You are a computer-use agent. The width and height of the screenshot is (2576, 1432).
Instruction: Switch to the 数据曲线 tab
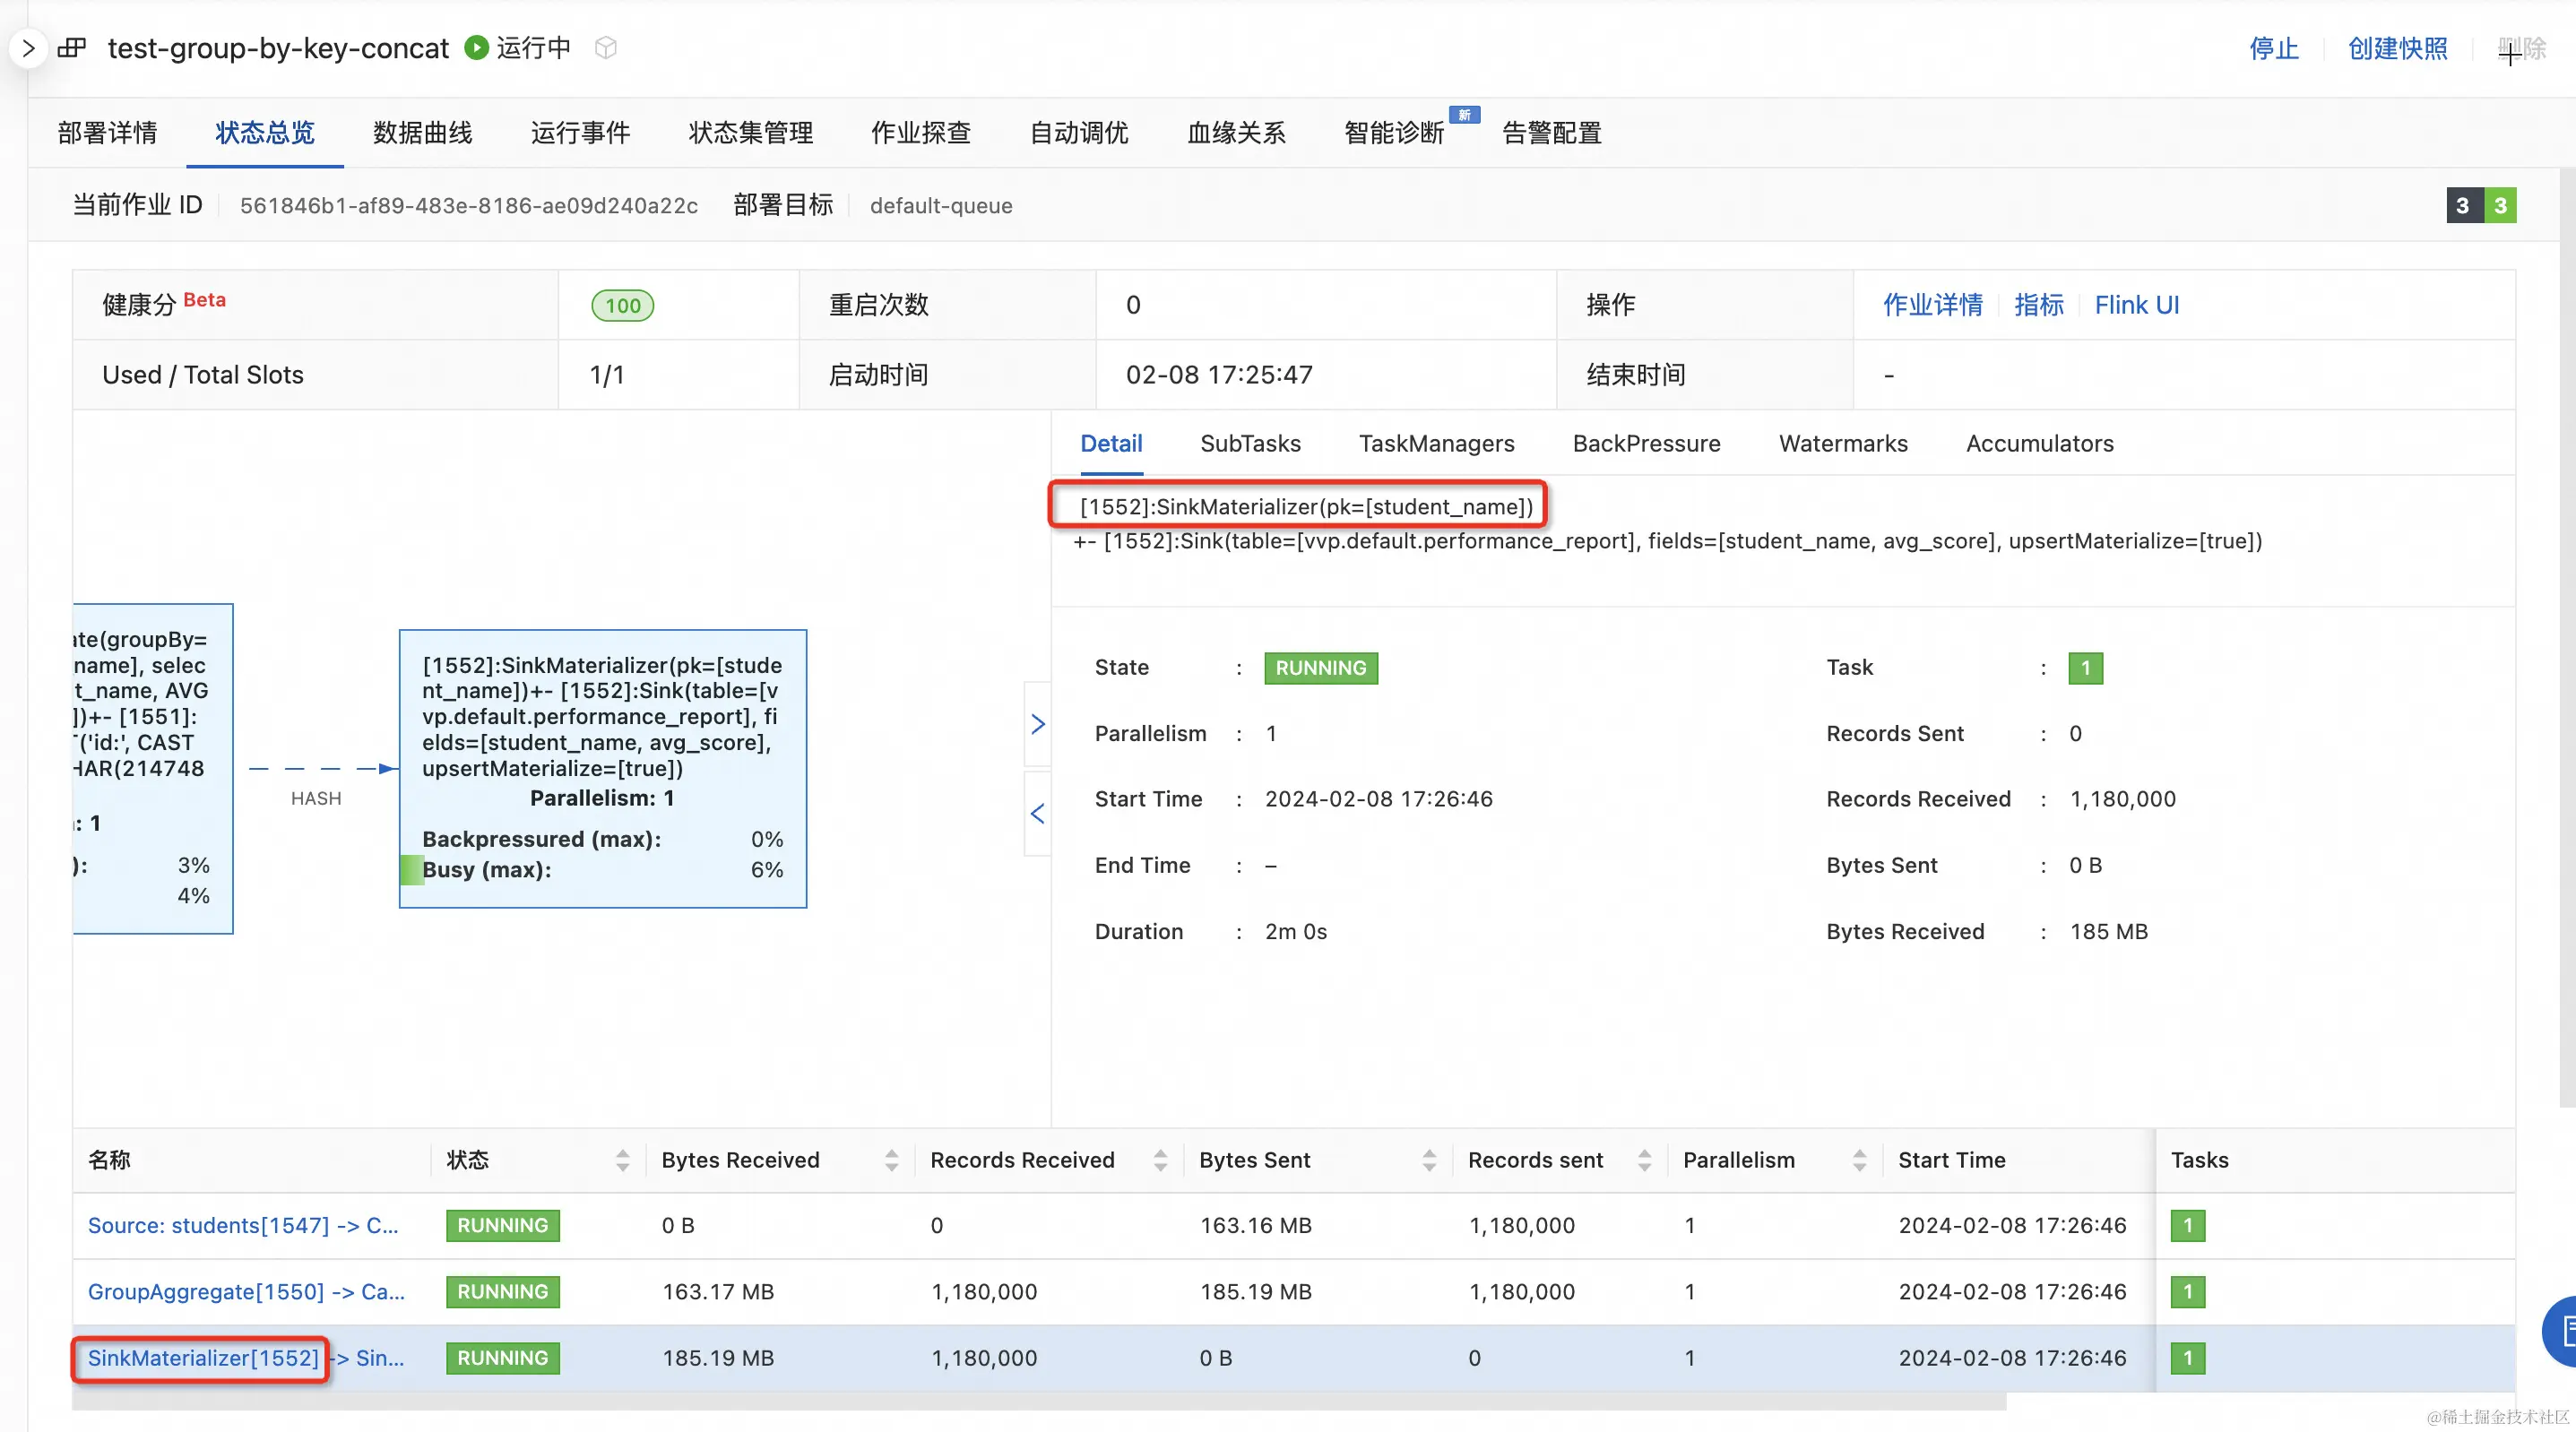(x=422, y=133)
